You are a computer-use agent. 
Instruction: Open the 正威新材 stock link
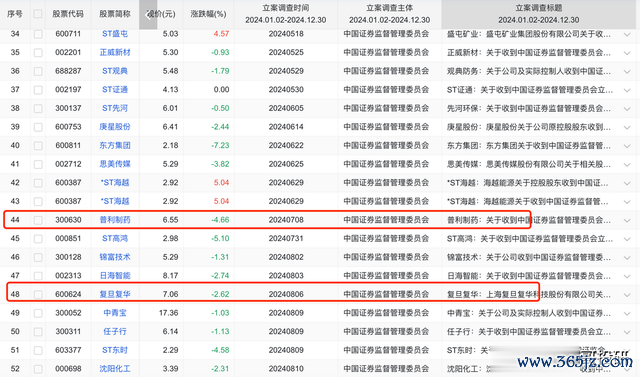(x=115, y=52)
